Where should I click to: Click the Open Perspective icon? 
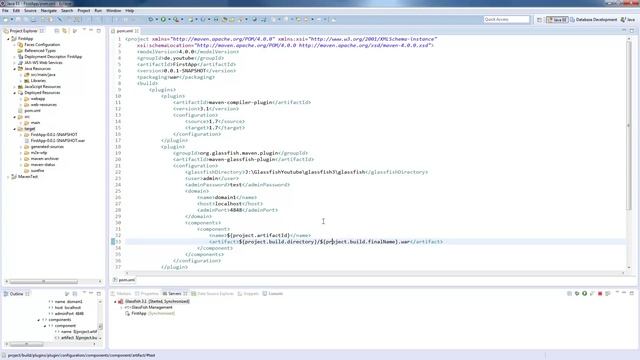(539, 20)
